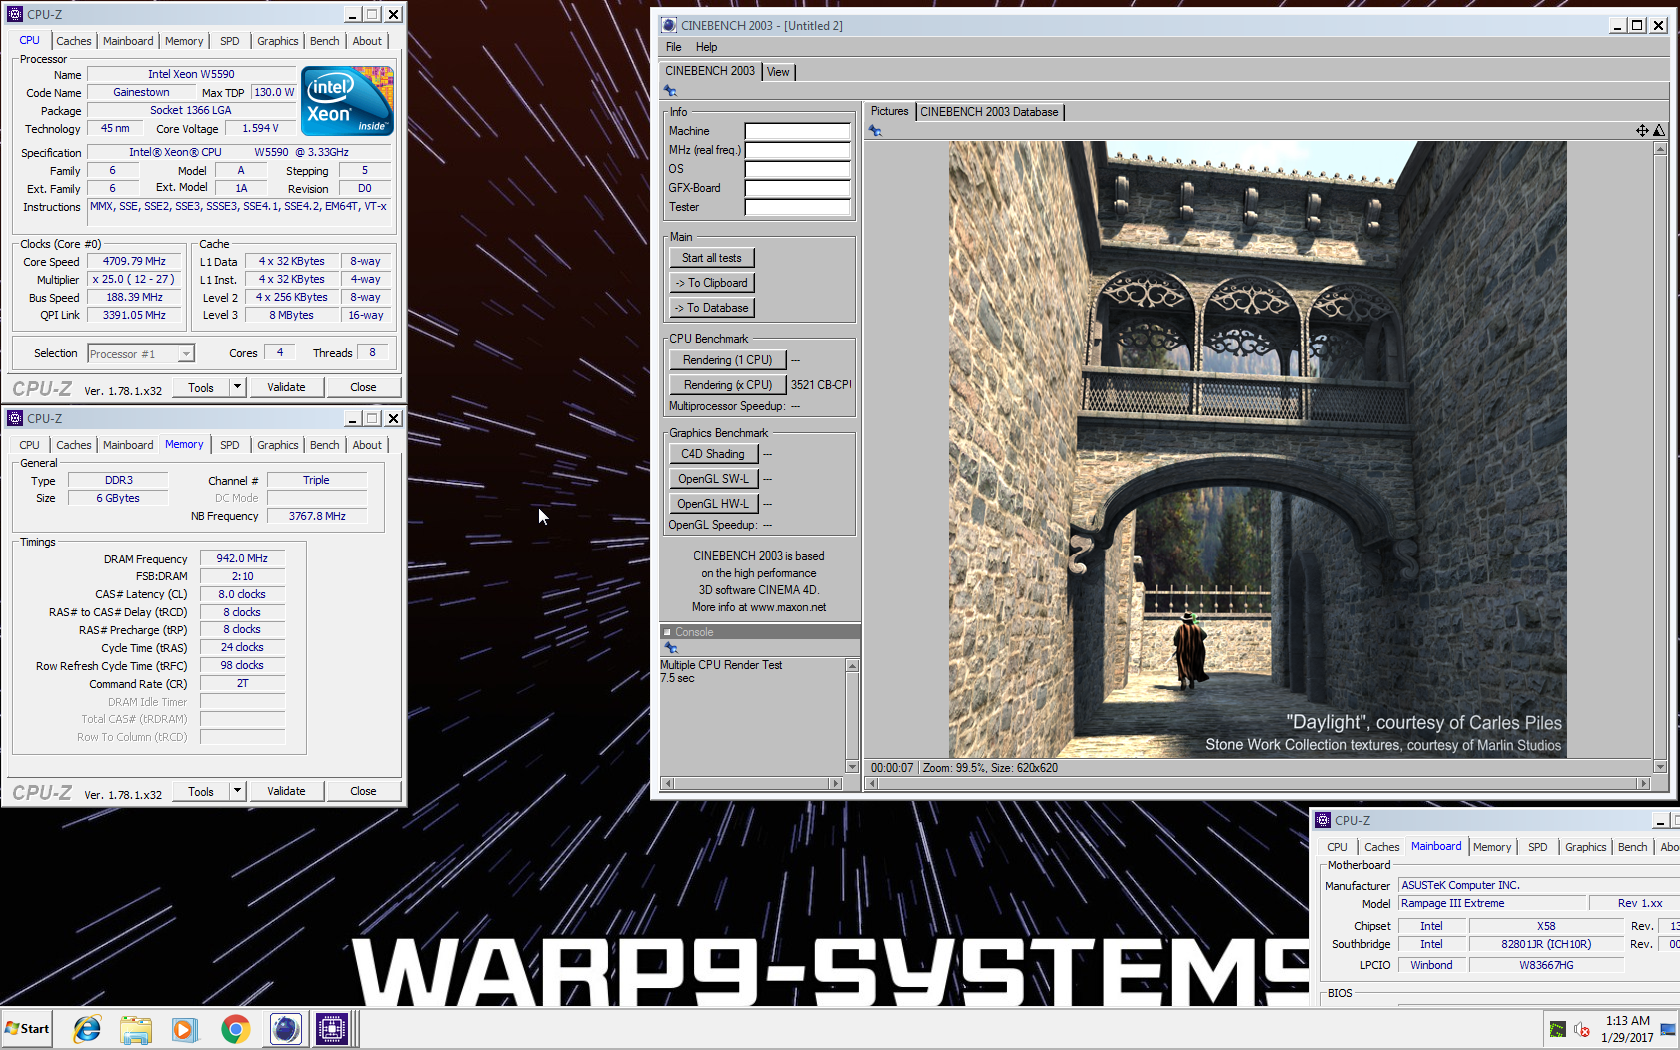Image resolution: width=1680 pixels, height=1050 pixels.
Task: Click the top CPU-Z window title icon
Action: pyautogui.click(x=15, y=14)
